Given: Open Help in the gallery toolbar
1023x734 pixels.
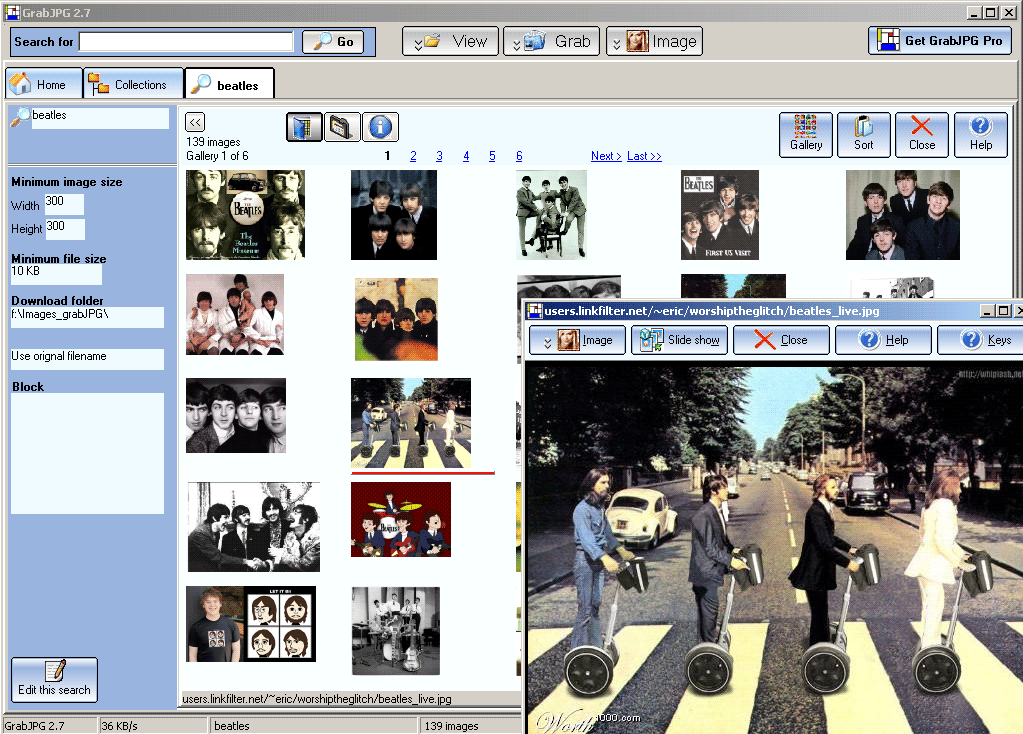Looking at the screenshot, I should tap(980, 135).
